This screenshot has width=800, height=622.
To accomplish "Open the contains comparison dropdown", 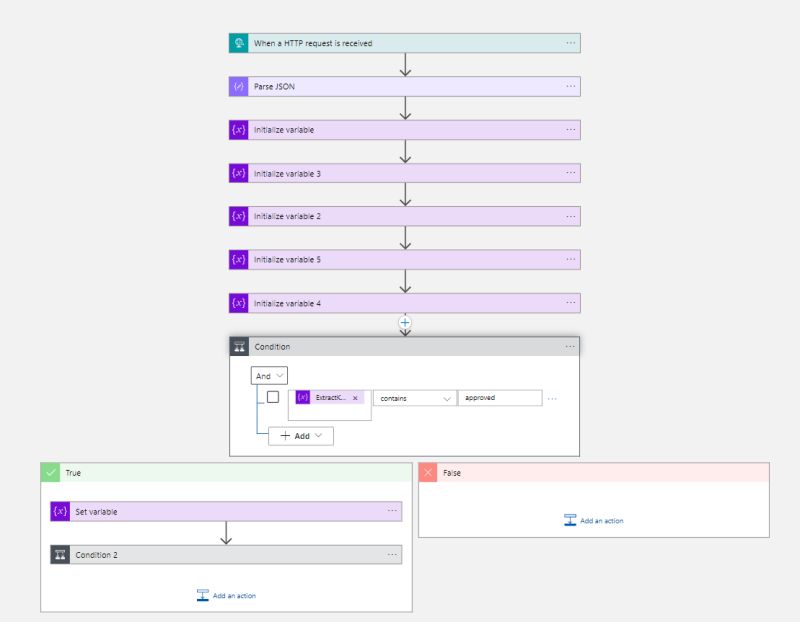I will coord(414,399).
